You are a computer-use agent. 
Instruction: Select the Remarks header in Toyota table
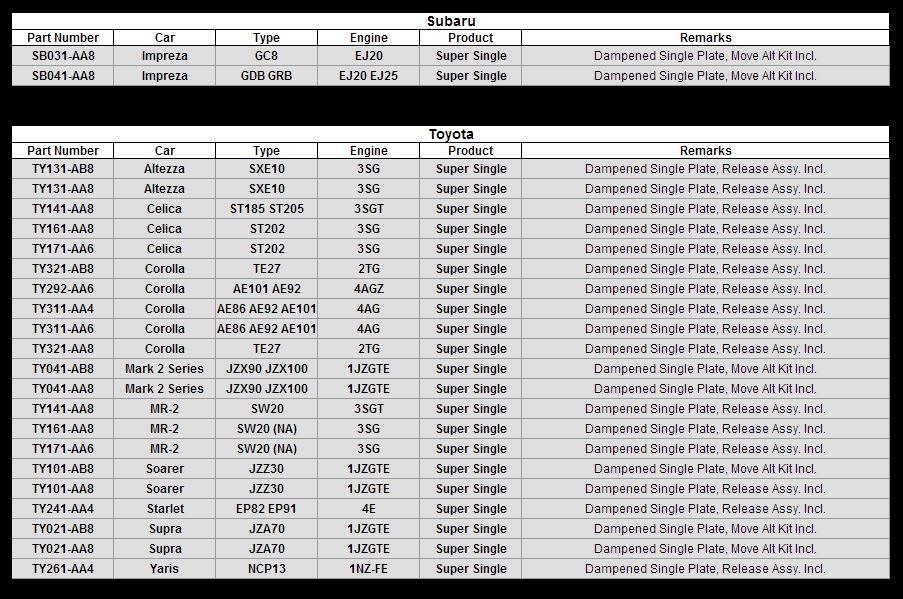click(705, 151)
